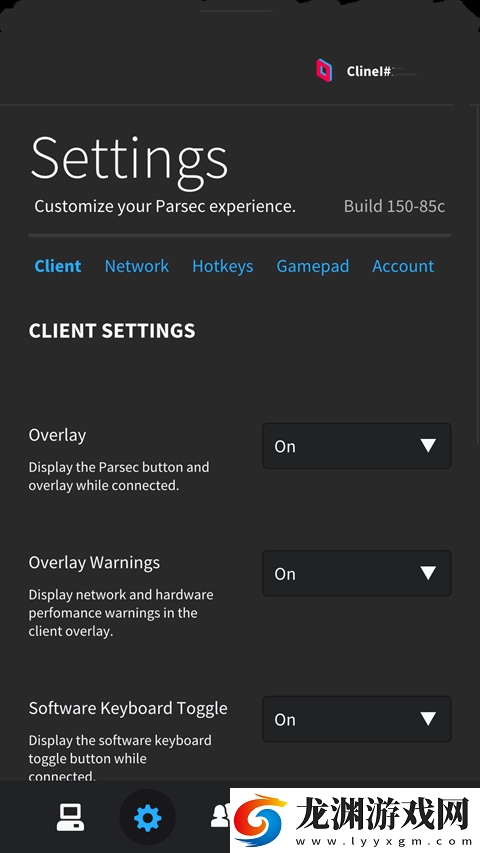Click the large Settings heading

click(x=130, y=160)
